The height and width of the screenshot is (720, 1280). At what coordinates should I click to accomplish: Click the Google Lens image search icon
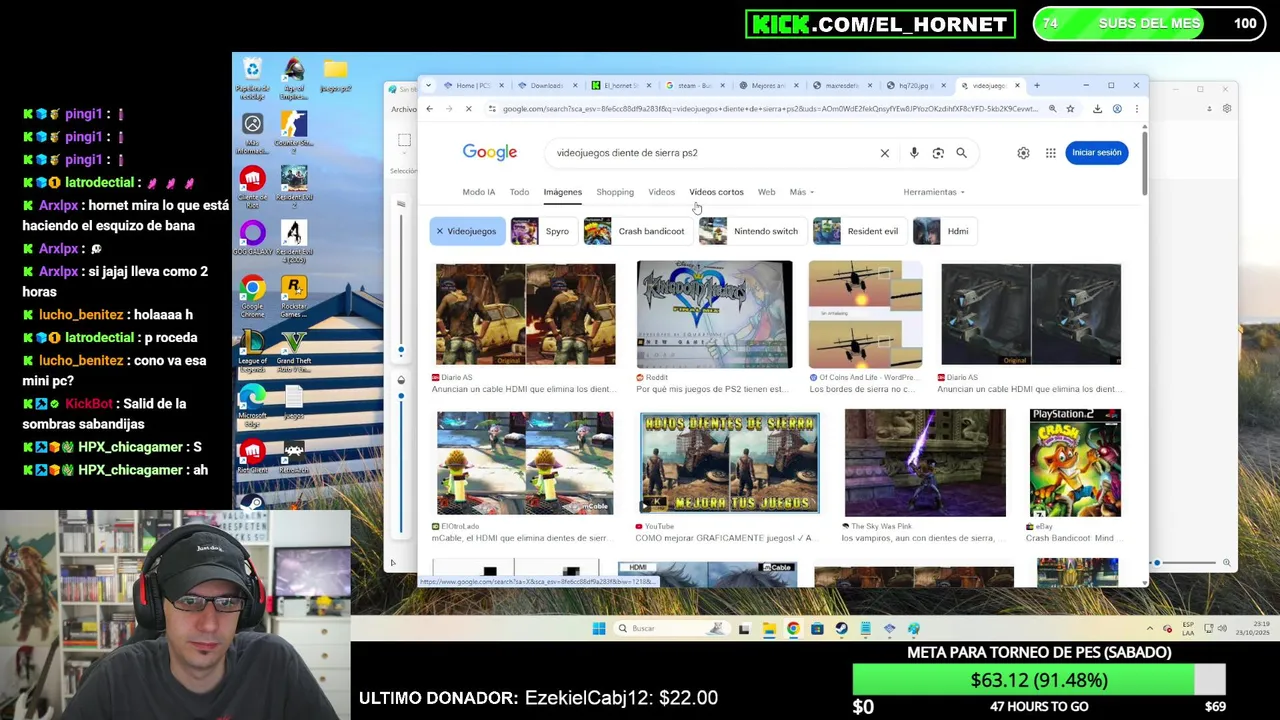938,153
